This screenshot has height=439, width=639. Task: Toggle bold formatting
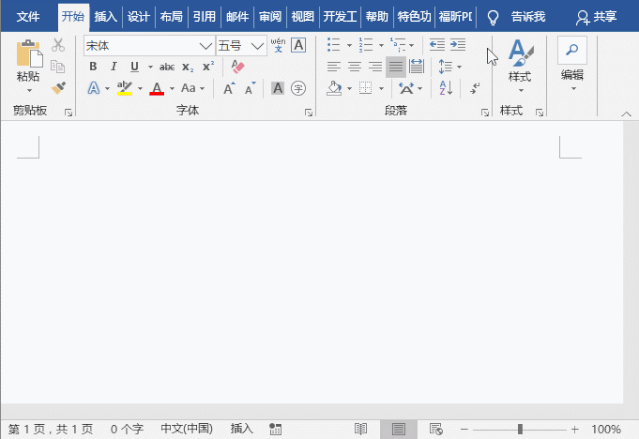click(93, 66)
